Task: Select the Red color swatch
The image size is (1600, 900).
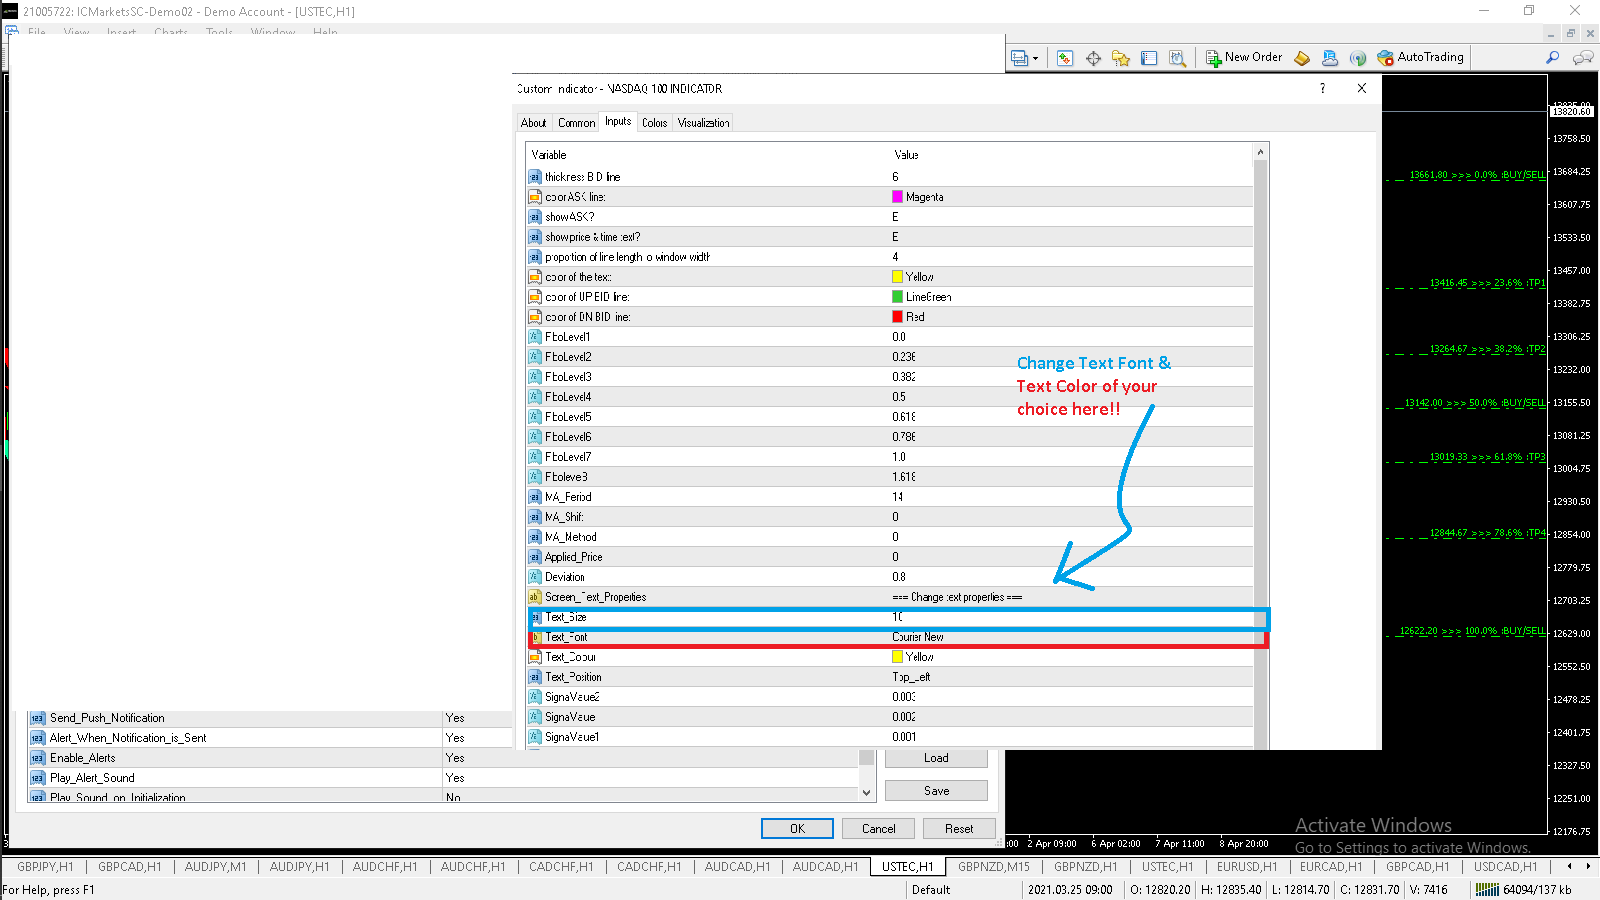Action: pyautogui.click(x=898, y=317)
